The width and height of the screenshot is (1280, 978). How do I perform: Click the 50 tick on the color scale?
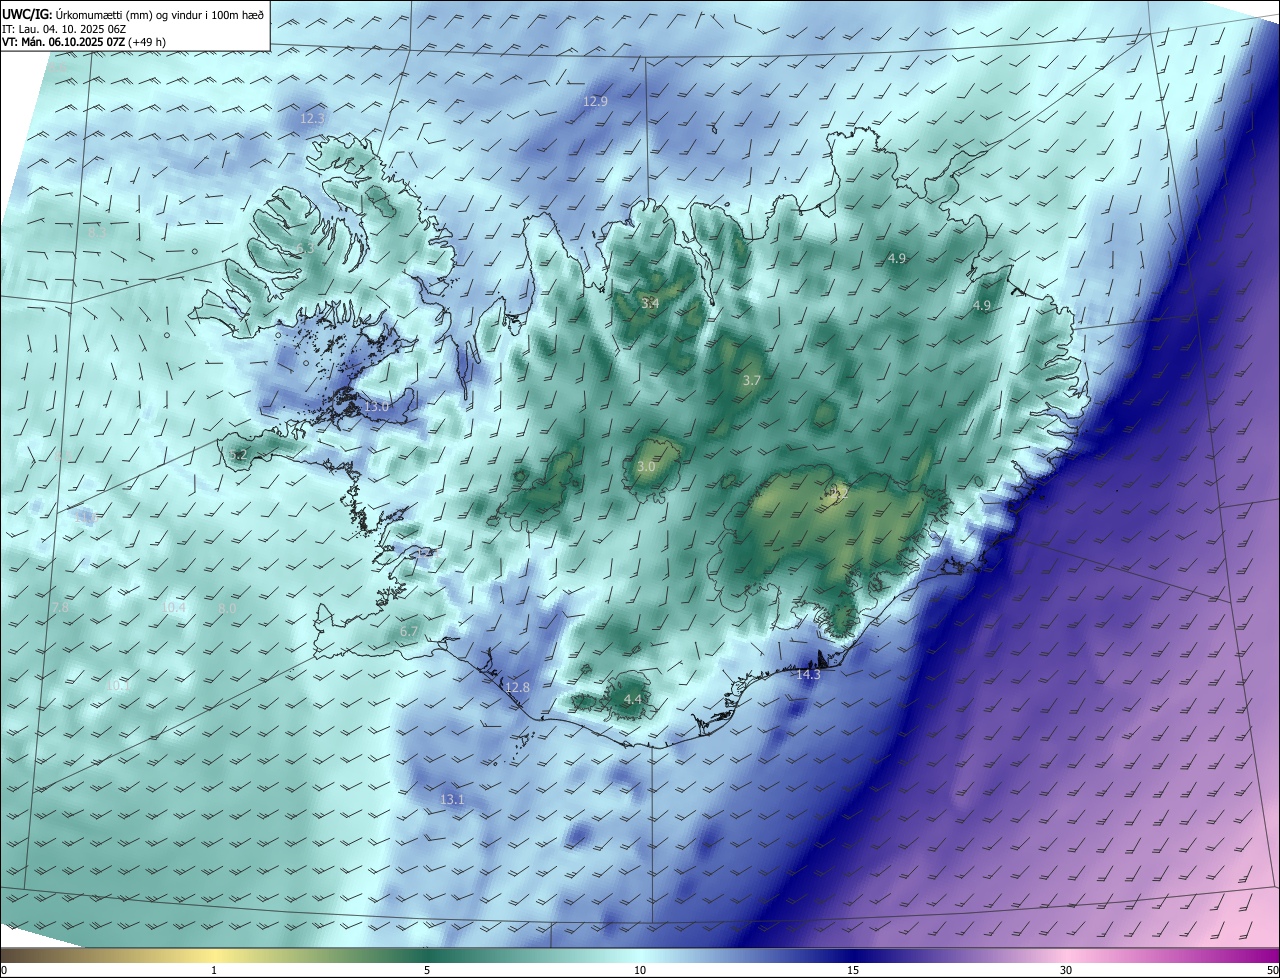pyautogui.click(x=1272, y=971)
